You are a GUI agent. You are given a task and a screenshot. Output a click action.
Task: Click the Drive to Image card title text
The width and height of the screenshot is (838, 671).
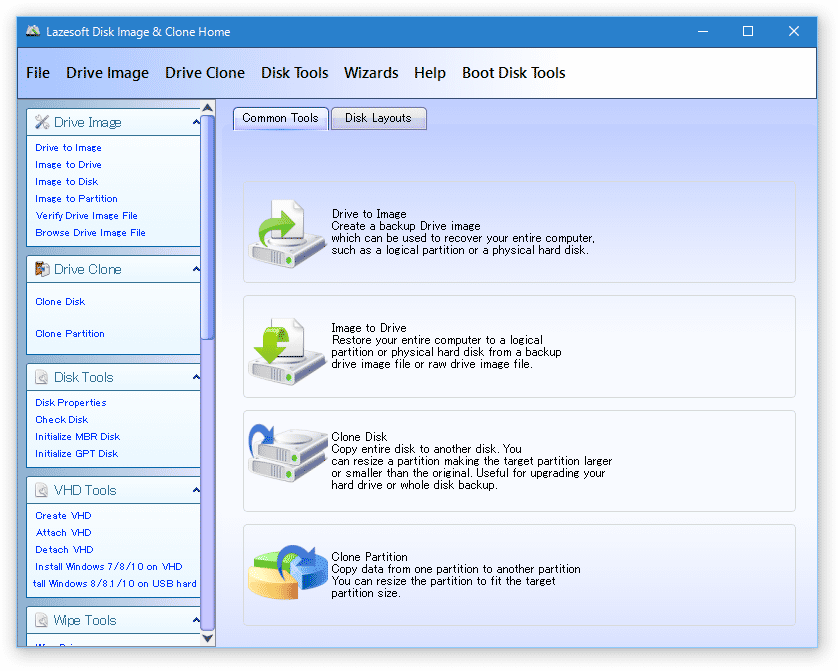[369, 214]
